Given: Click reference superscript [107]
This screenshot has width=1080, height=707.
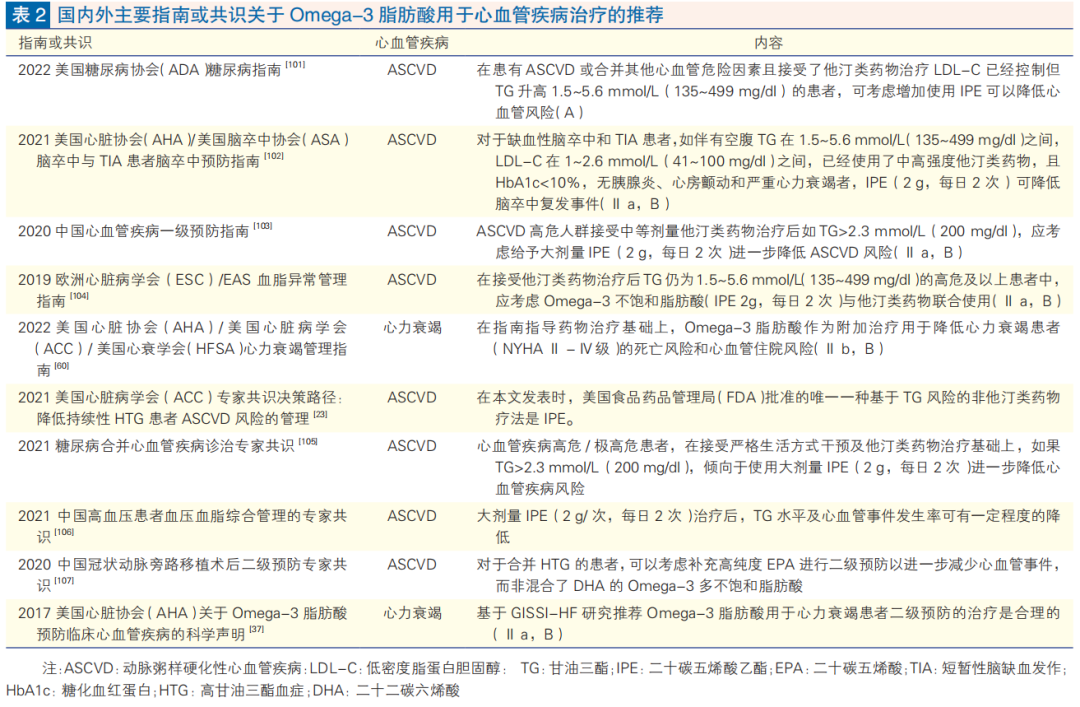Looking at the screenshot, I should 64,581.
